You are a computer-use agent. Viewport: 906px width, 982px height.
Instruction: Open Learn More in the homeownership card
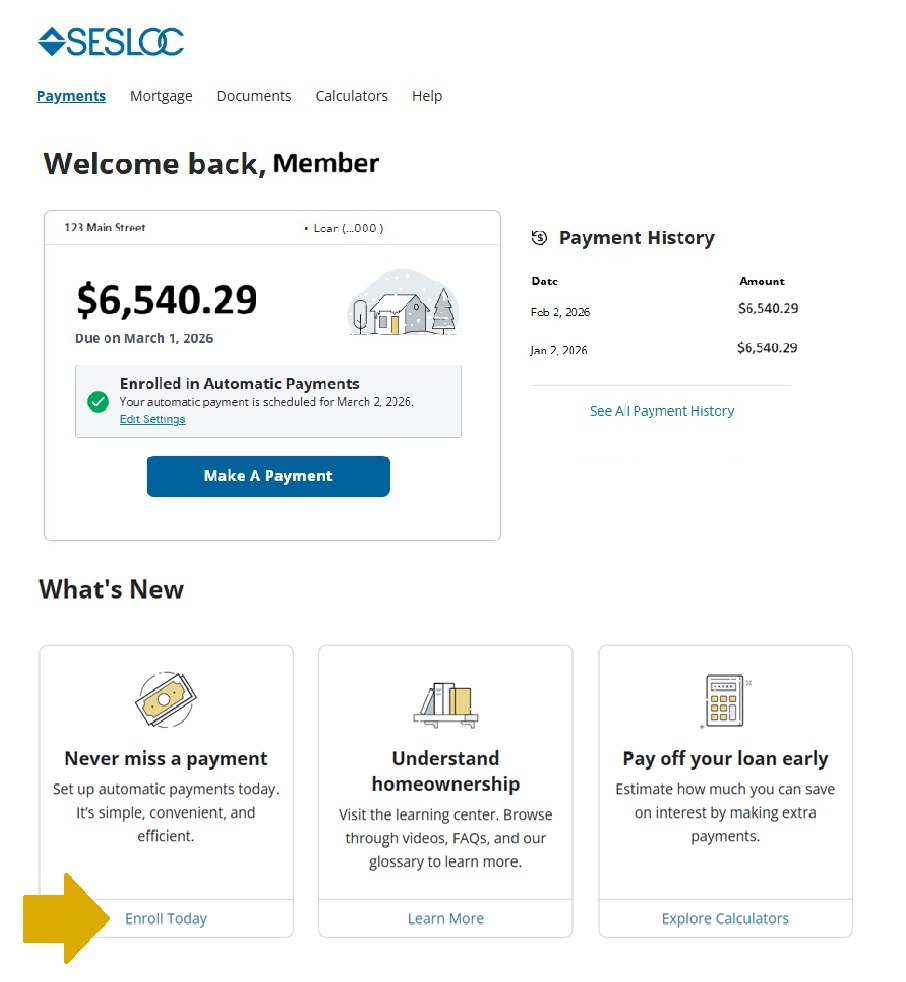445,918
